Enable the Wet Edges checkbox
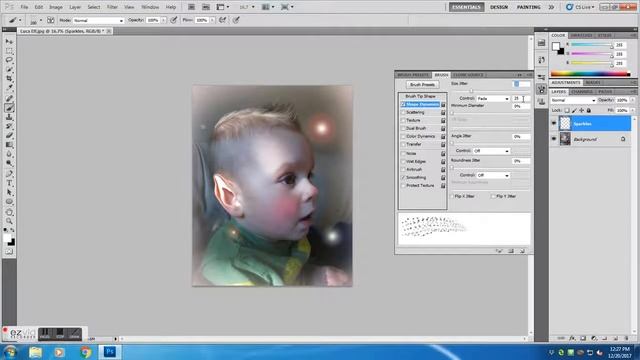640x360 pixels. click(403, 162)
